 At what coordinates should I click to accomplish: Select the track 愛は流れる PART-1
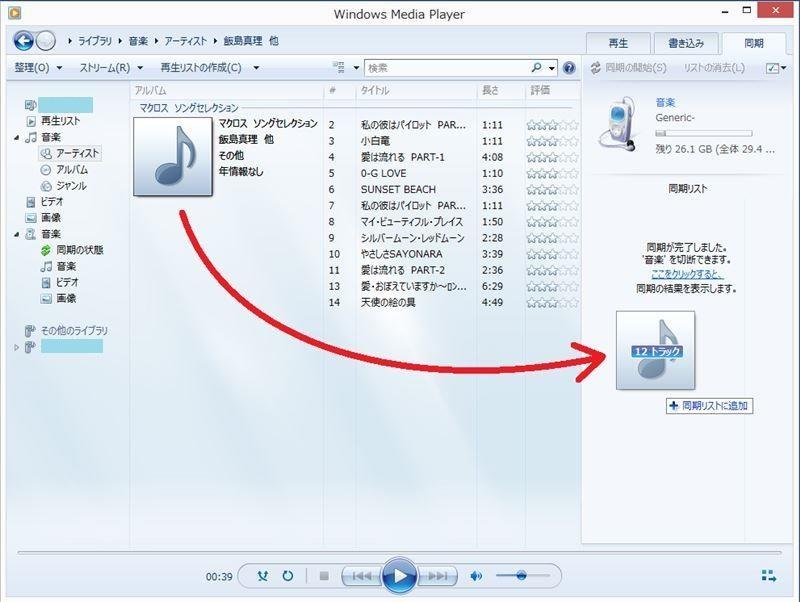(x=403, y=157)
